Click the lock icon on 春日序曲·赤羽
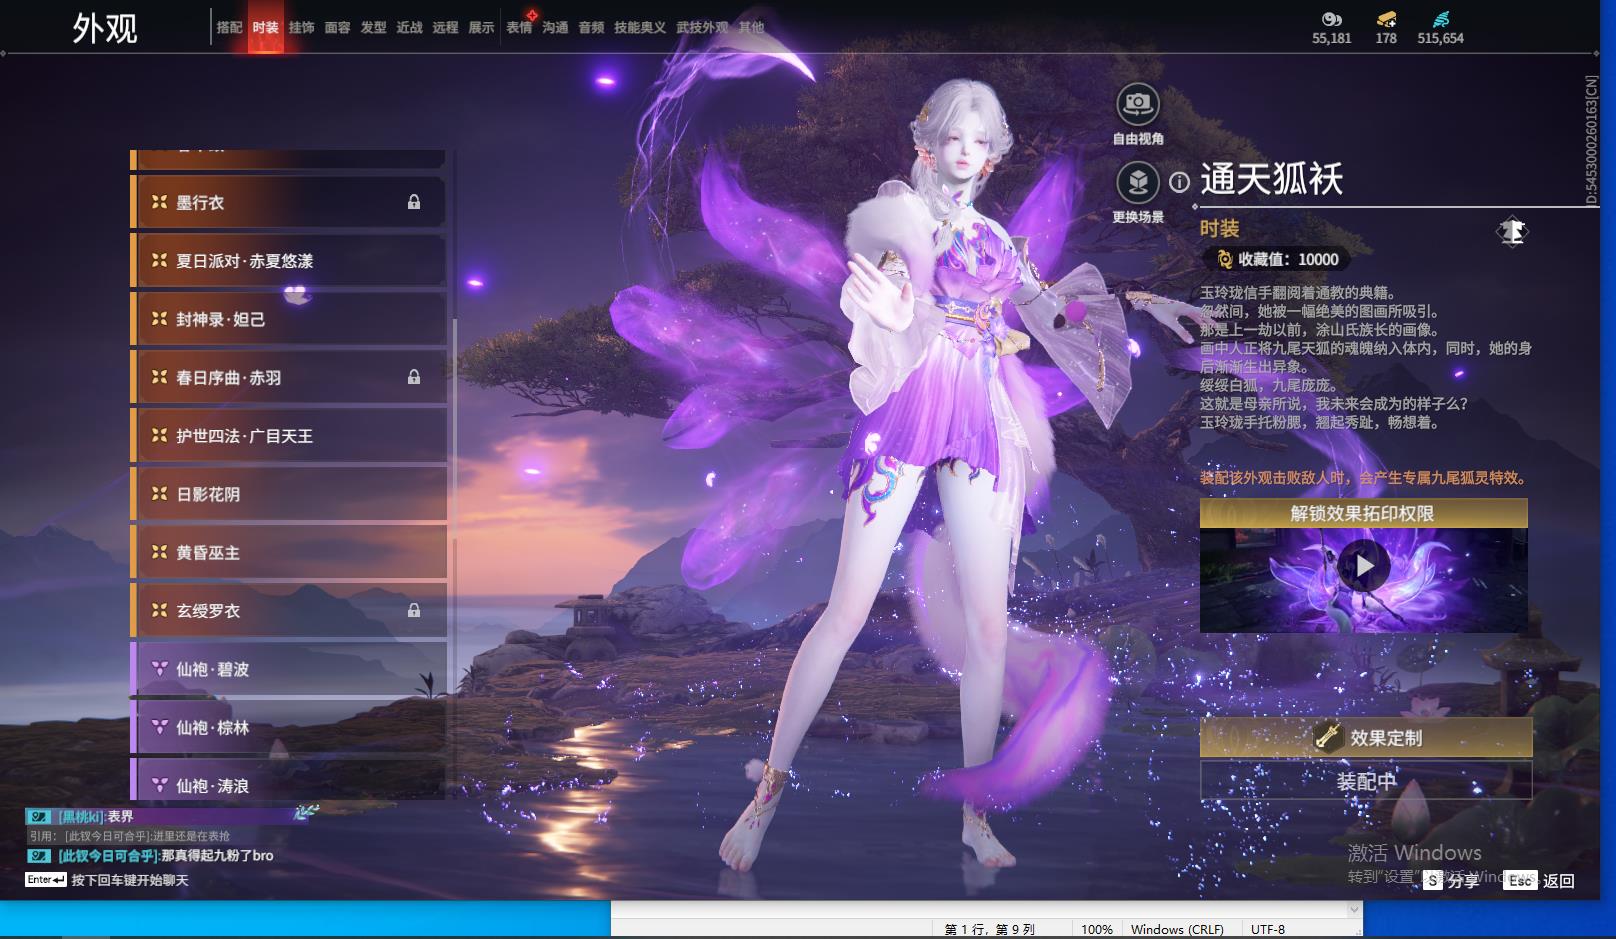Screen dimensions: 1616x939 414,377
